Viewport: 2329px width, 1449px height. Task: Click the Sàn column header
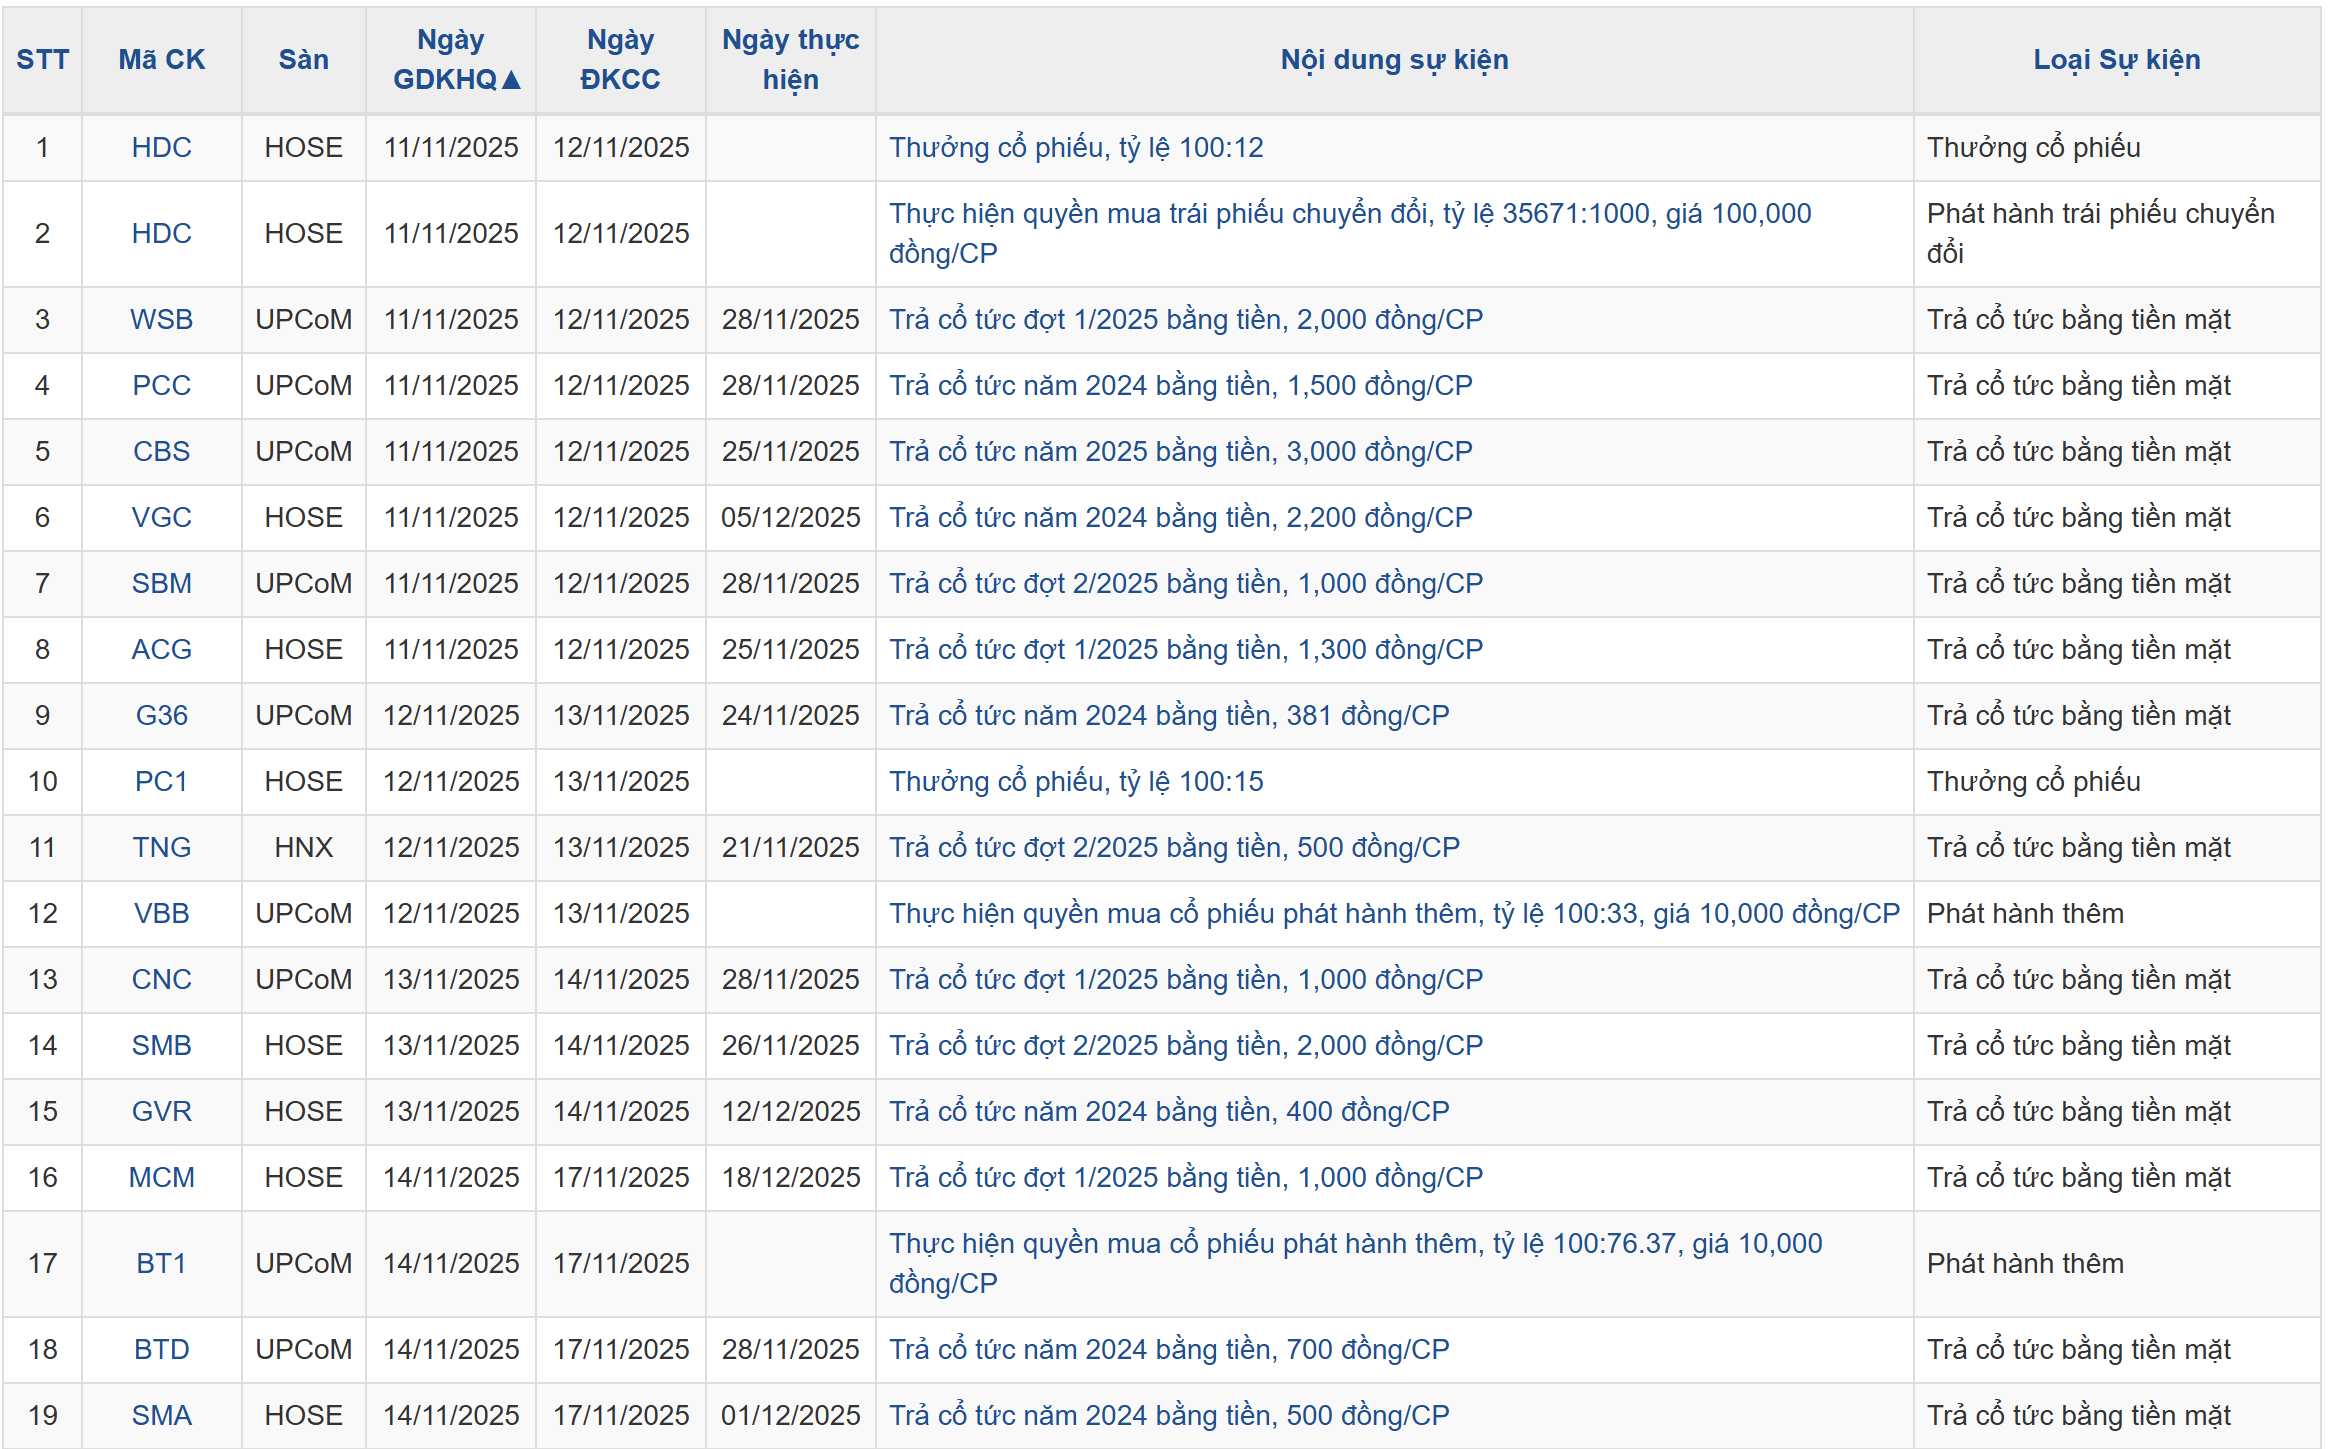(303, 59)
